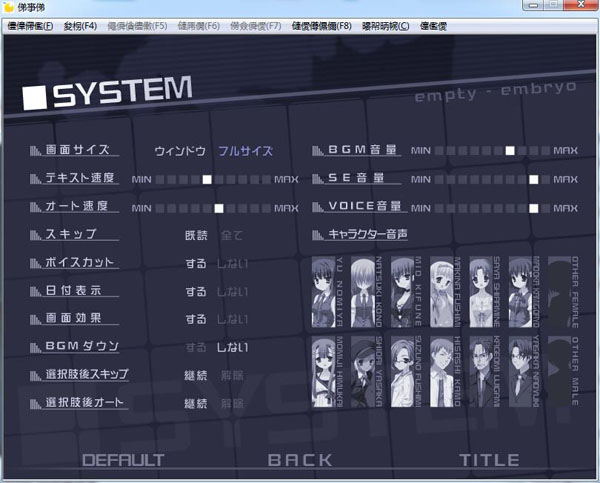Enable 画面効果 with する

(196, 319)
